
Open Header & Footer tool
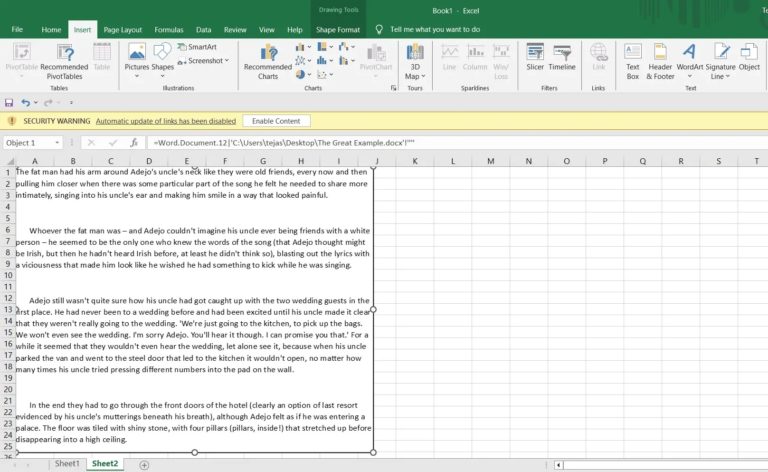pos(660,58)
